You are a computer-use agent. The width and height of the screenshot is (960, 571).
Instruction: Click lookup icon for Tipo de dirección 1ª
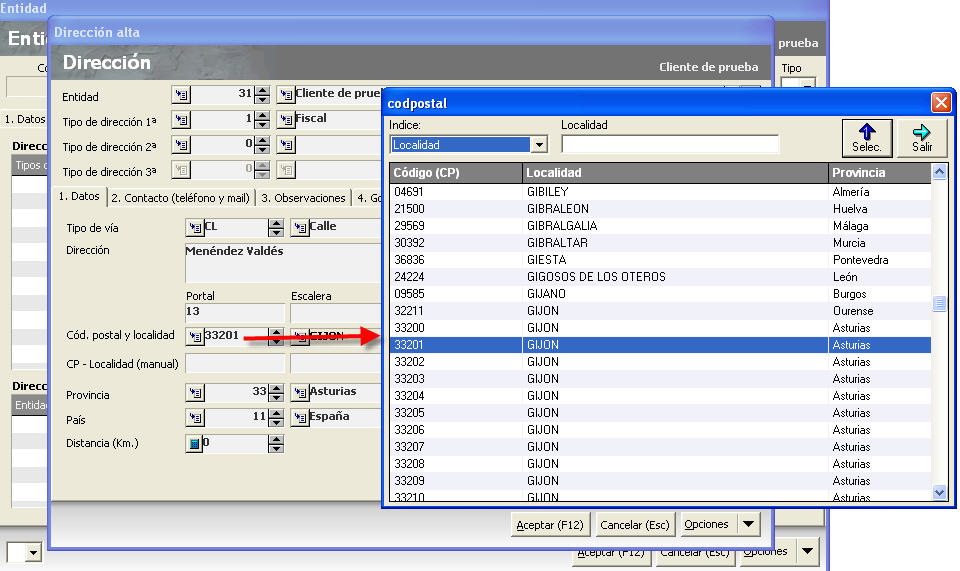[181, 120]
